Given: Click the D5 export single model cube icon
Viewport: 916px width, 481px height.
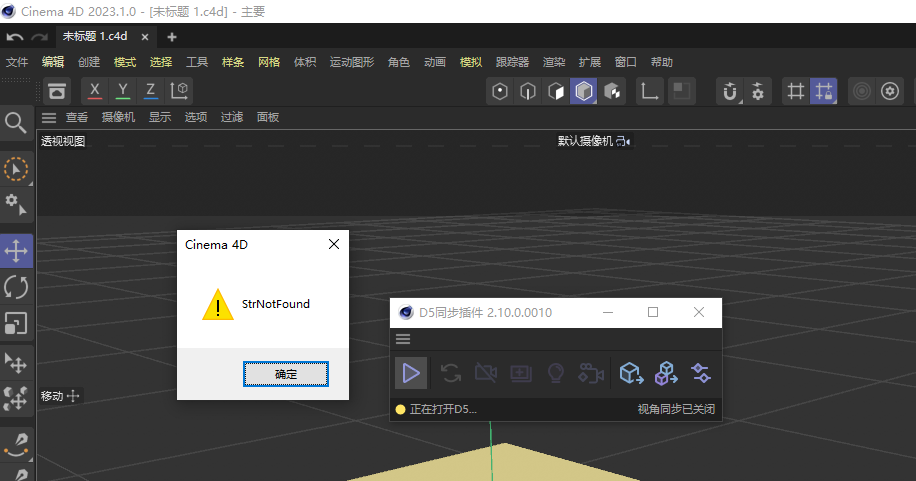Looking at the screenshot, I should [630, 373].
